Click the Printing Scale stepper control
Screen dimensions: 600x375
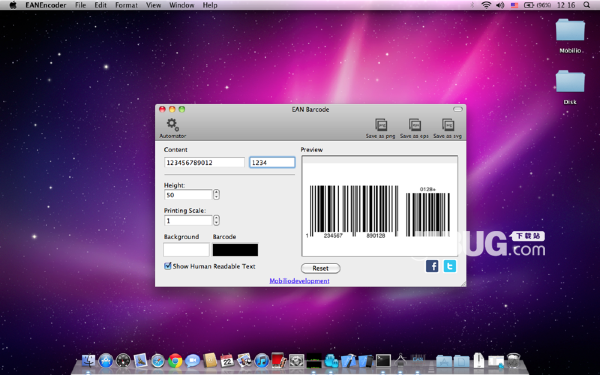click(x=216, y=220)
